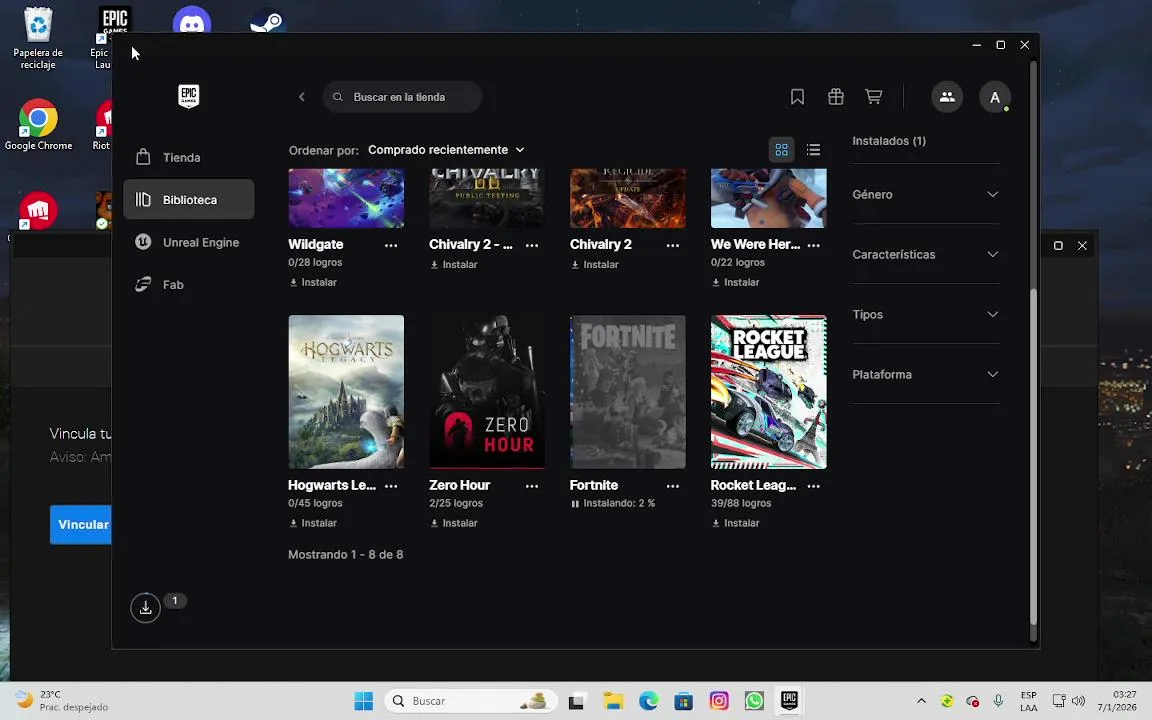Screen dimensions: 1152x720
Task: Open the Zero Hour cover thumbnail
Action: pyautogui.click(x=487, y=392)
